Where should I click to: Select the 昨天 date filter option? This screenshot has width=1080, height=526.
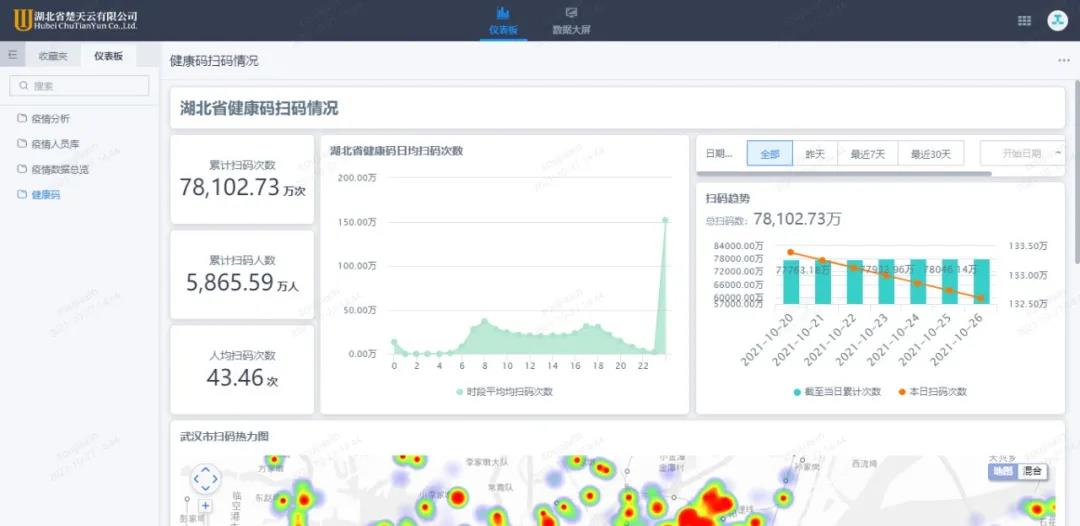815,154
